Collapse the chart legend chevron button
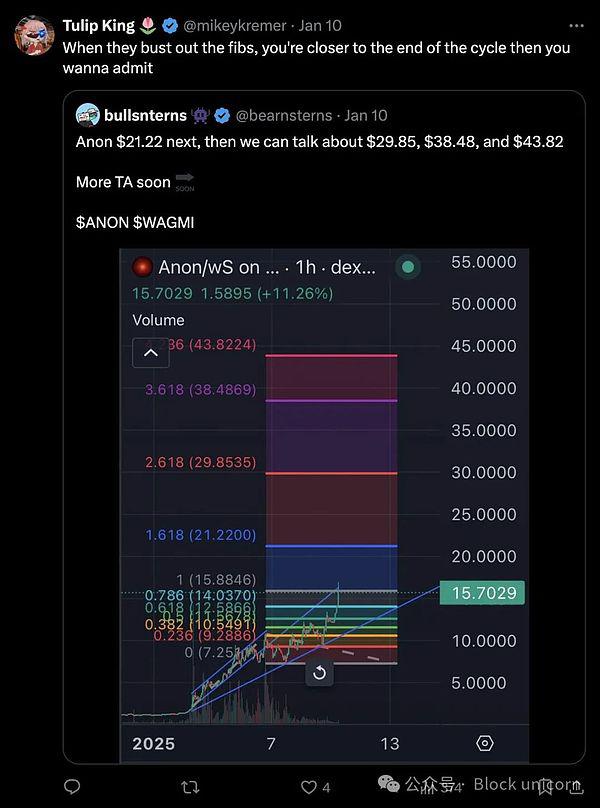Image resolution: width=600 pixels, height=808 pixels. tap(151, 353)
